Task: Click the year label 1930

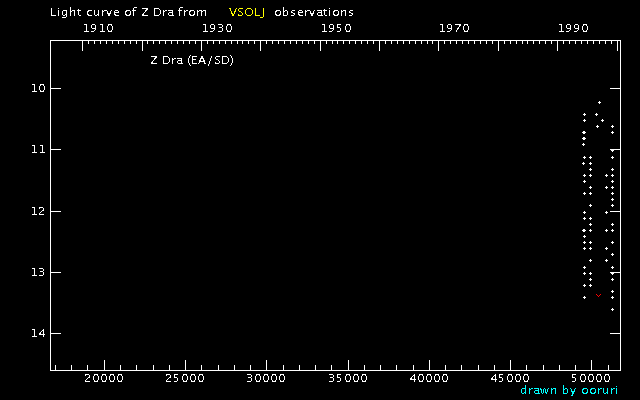Action: click(218, 28)
